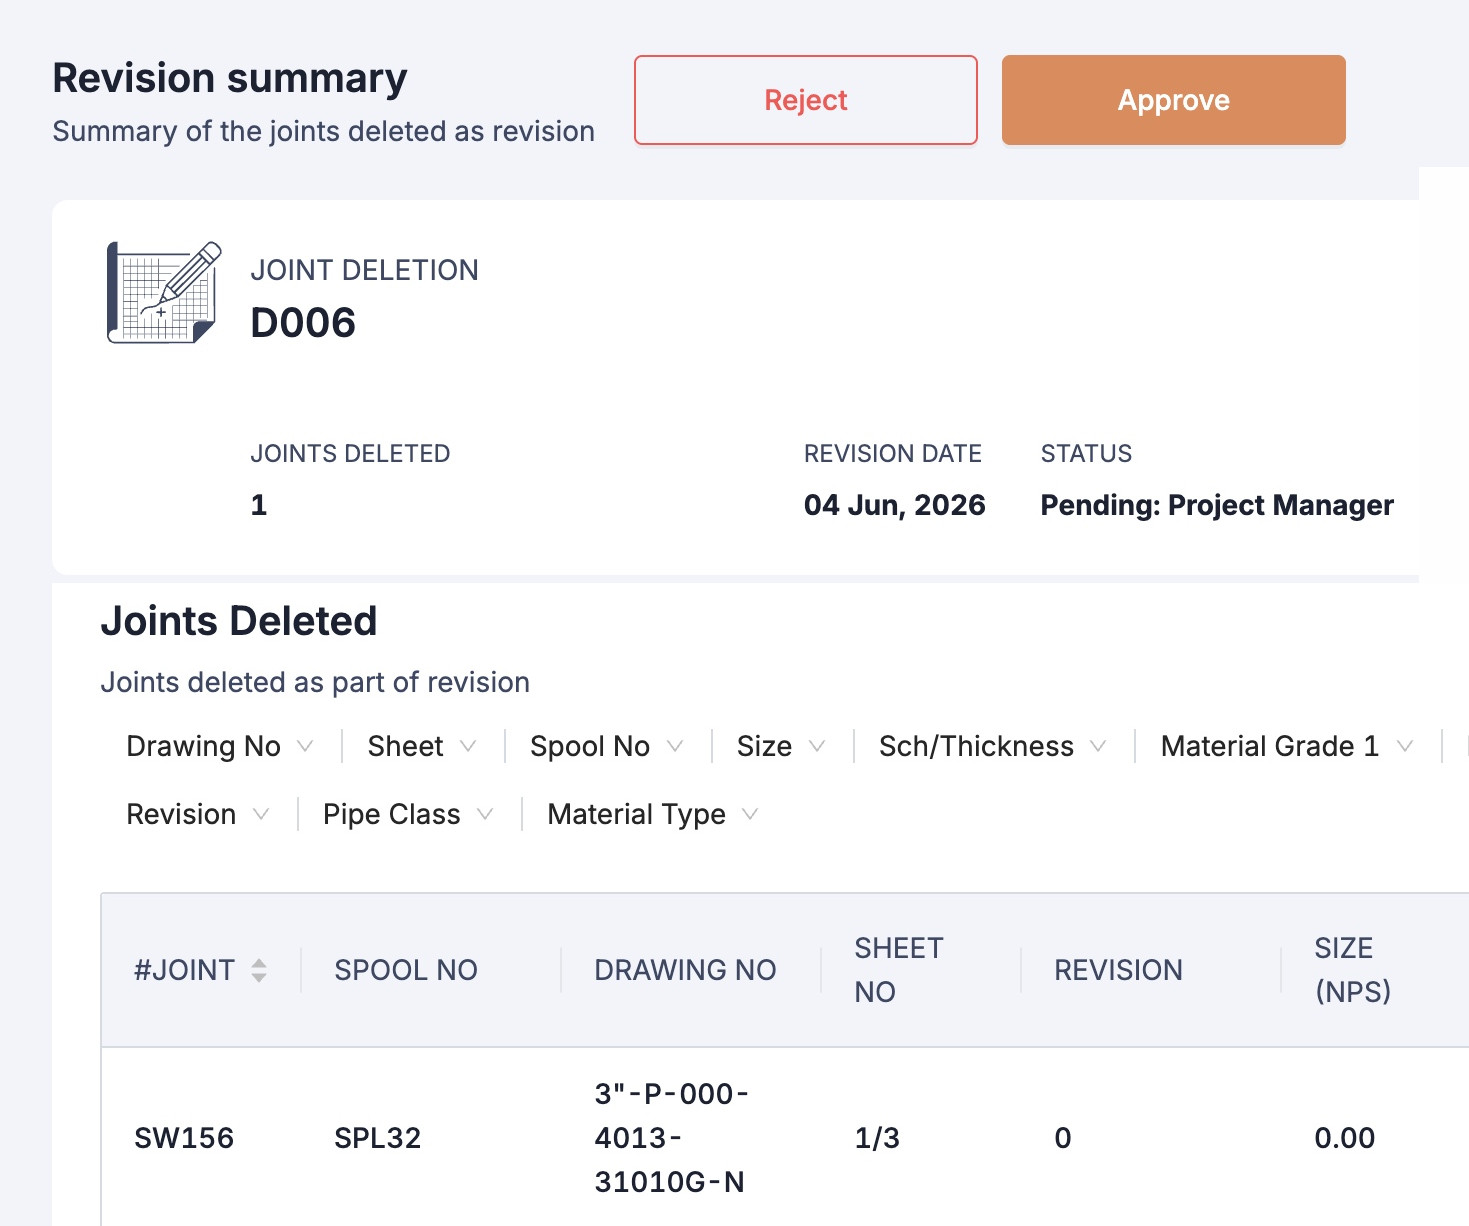Select the SIZE (NPS) column header

(x=1352, y=970)
